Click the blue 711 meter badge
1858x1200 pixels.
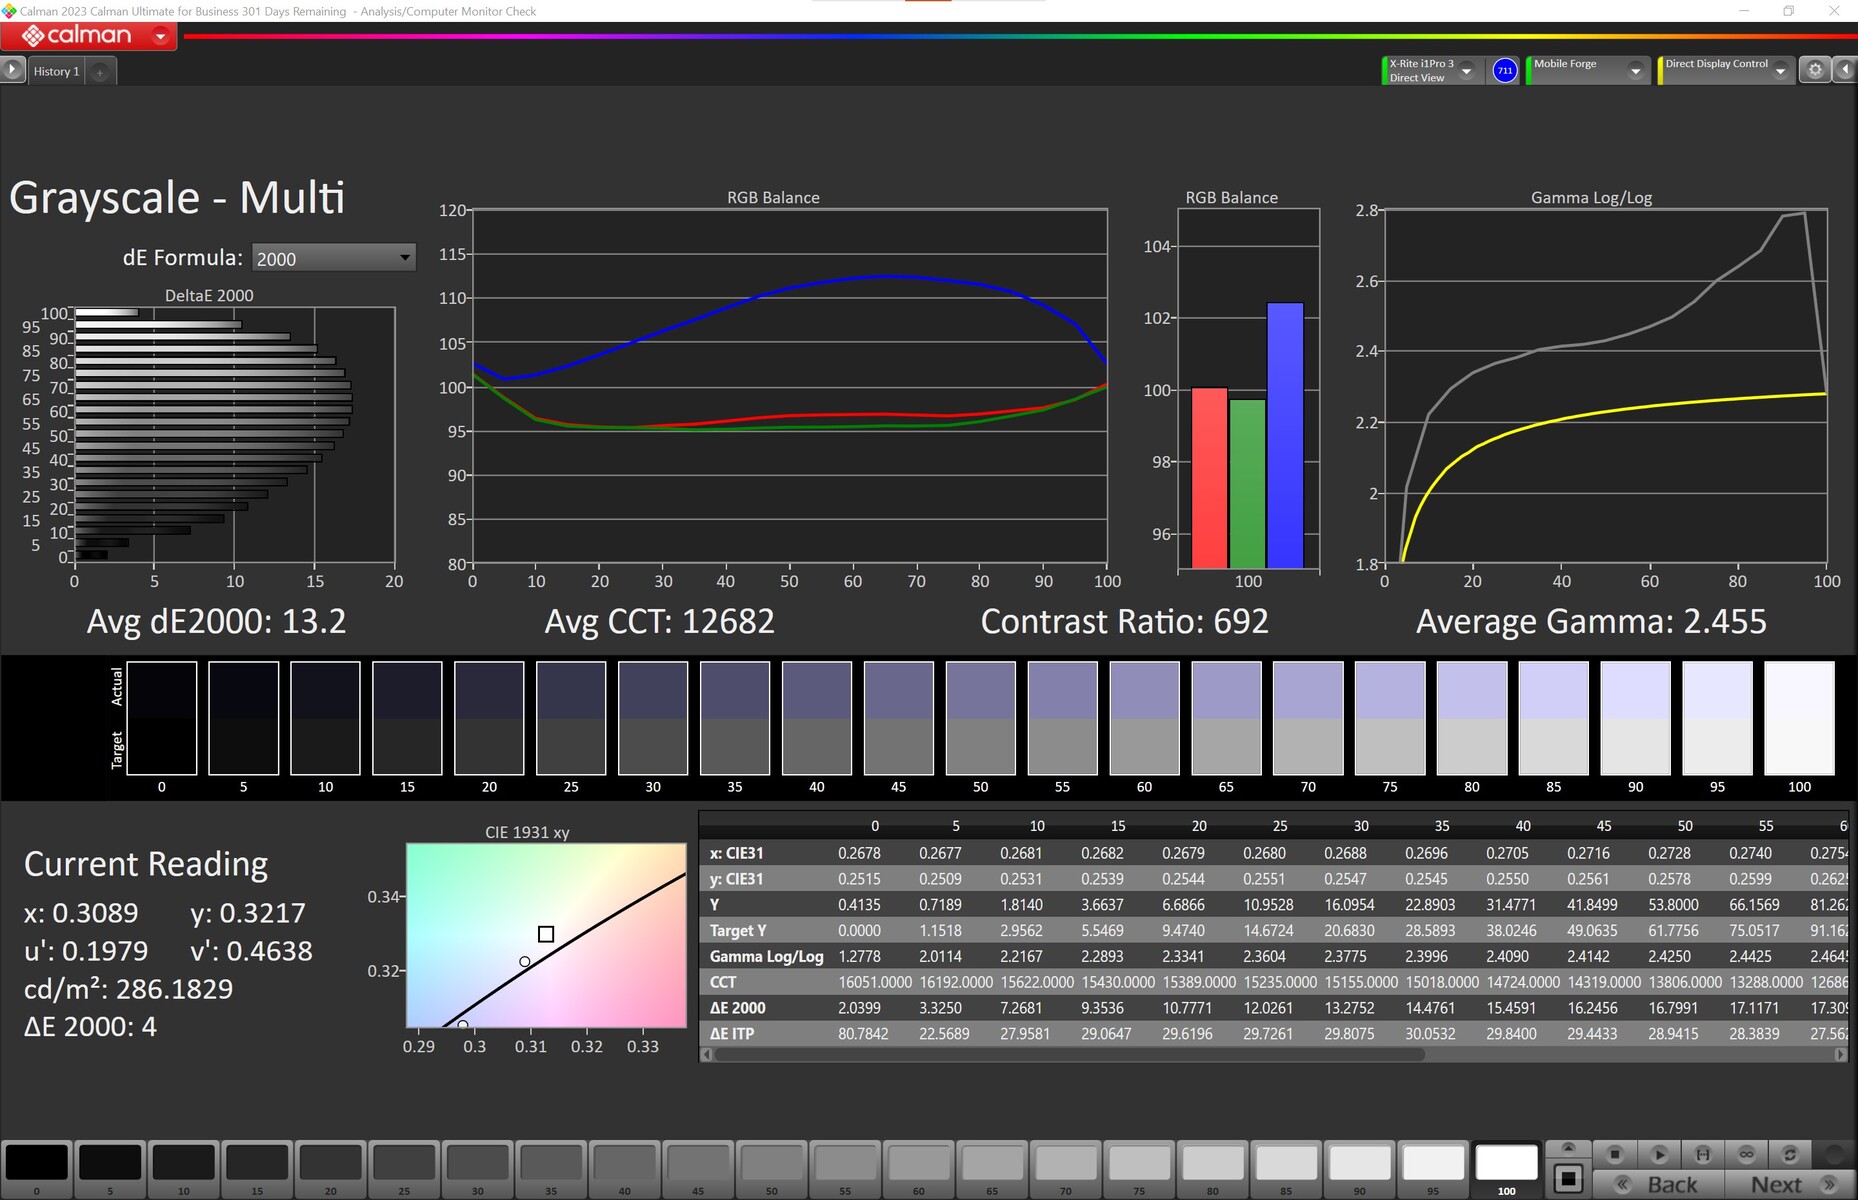coord(1504,70)
